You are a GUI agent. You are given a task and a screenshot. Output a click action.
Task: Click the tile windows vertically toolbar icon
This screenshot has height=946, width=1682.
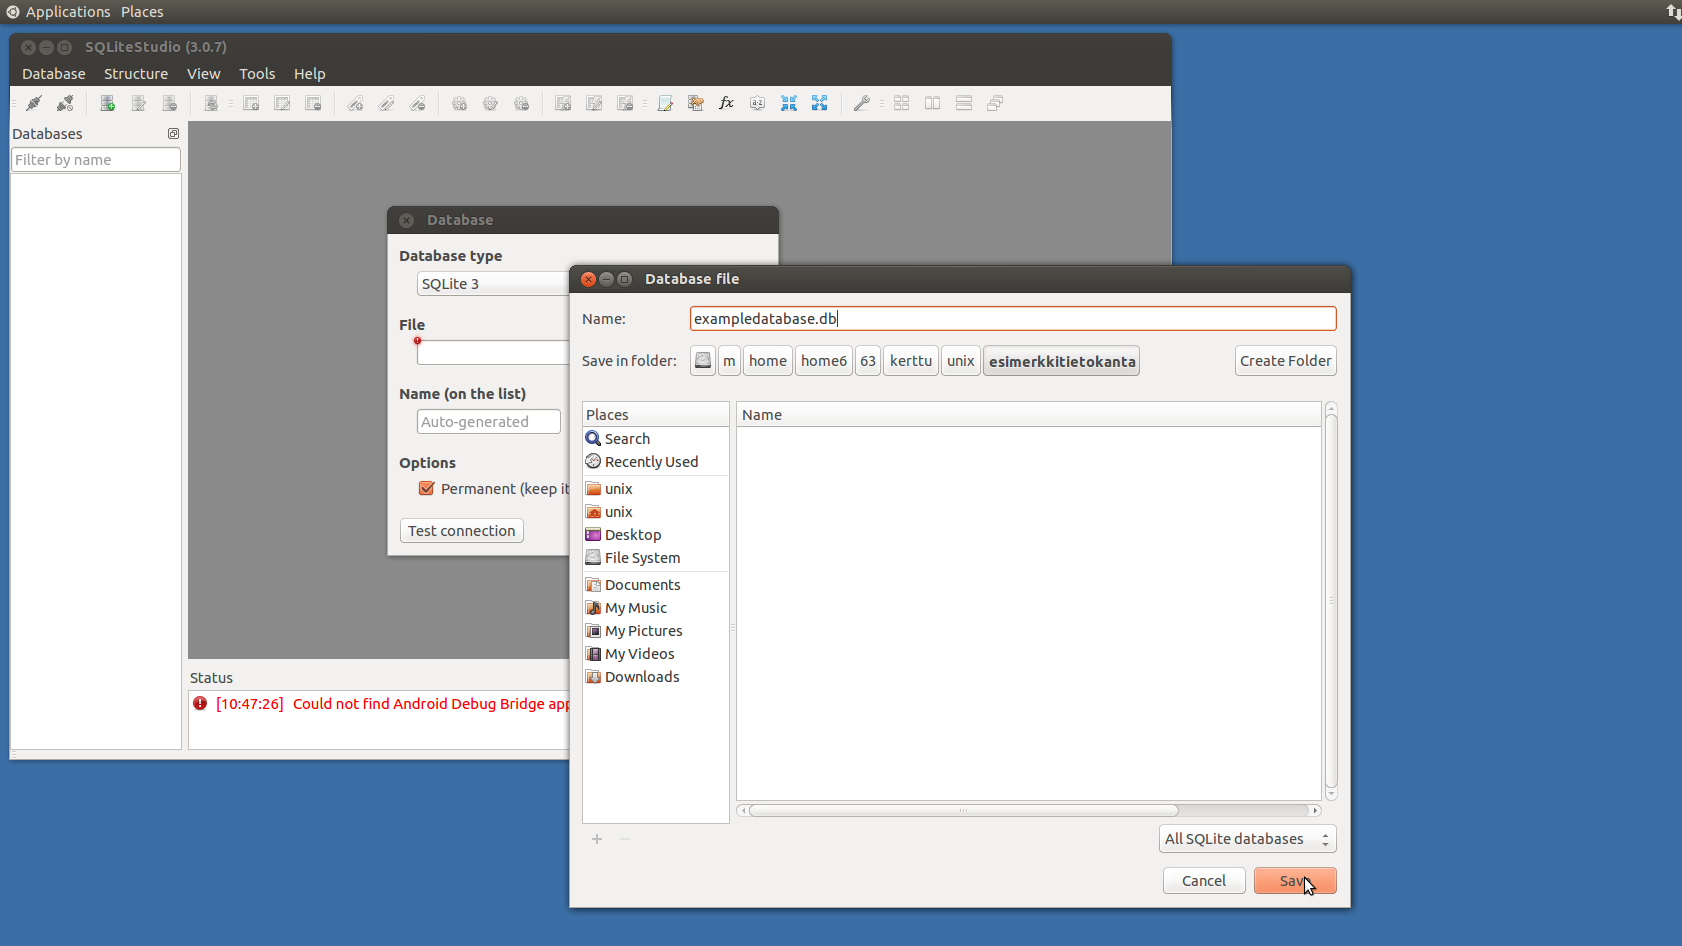point(964,103)
